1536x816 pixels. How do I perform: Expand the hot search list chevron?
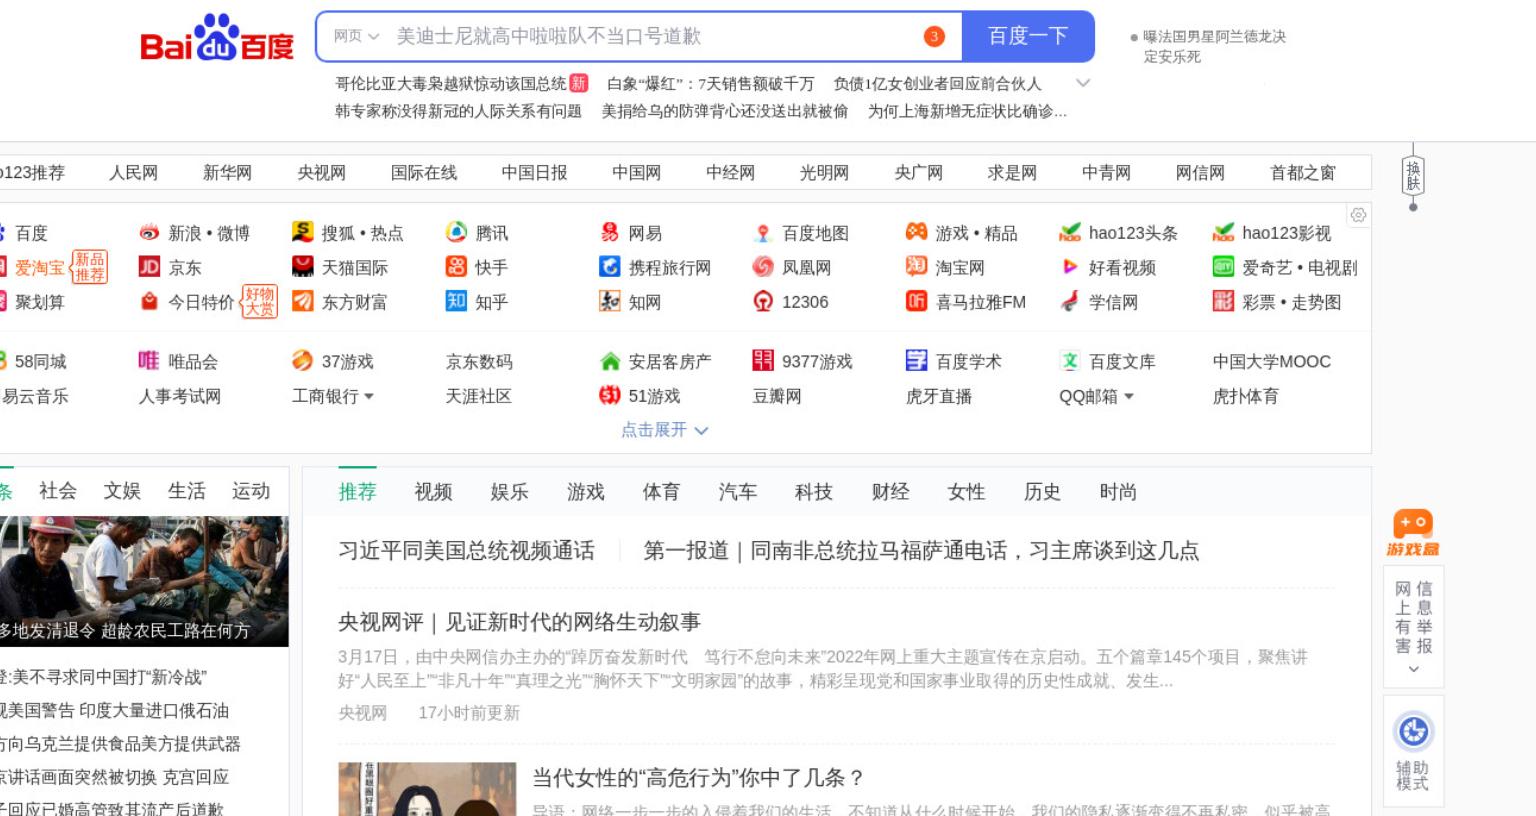coord(1083,83)
